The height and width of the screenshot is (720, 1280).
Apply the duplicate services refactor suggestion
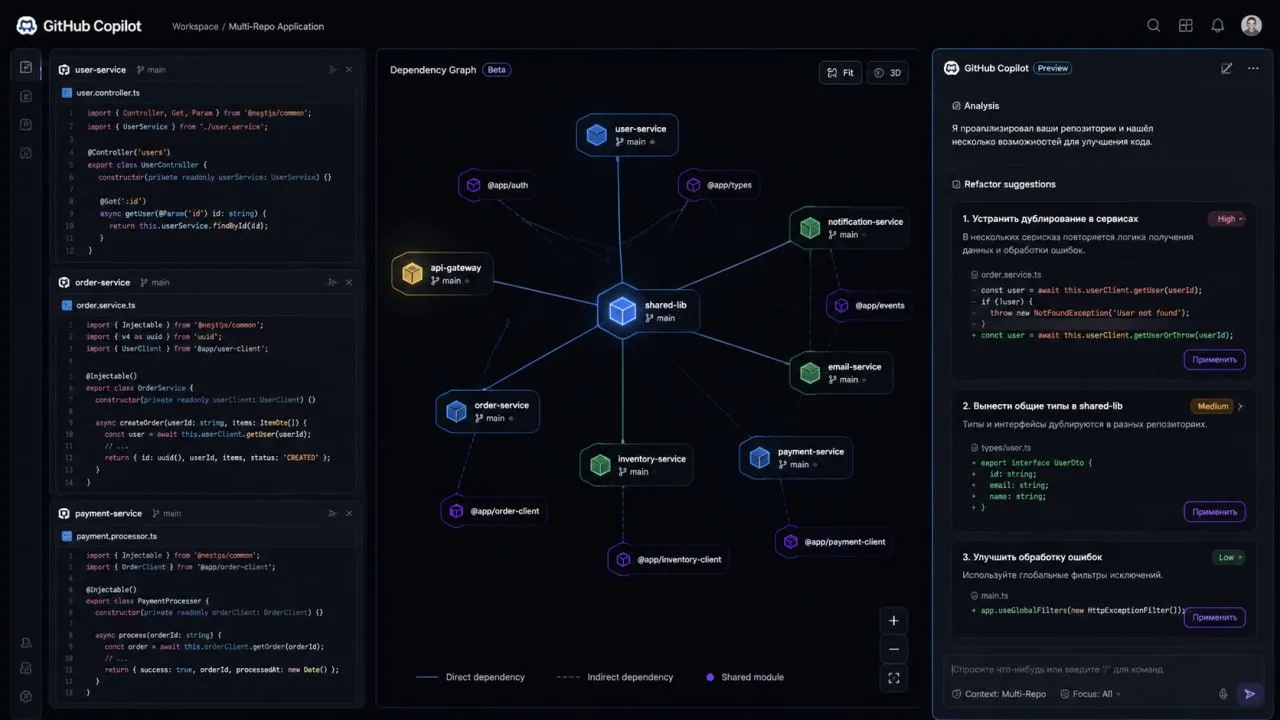click(x=1215, y=360)
